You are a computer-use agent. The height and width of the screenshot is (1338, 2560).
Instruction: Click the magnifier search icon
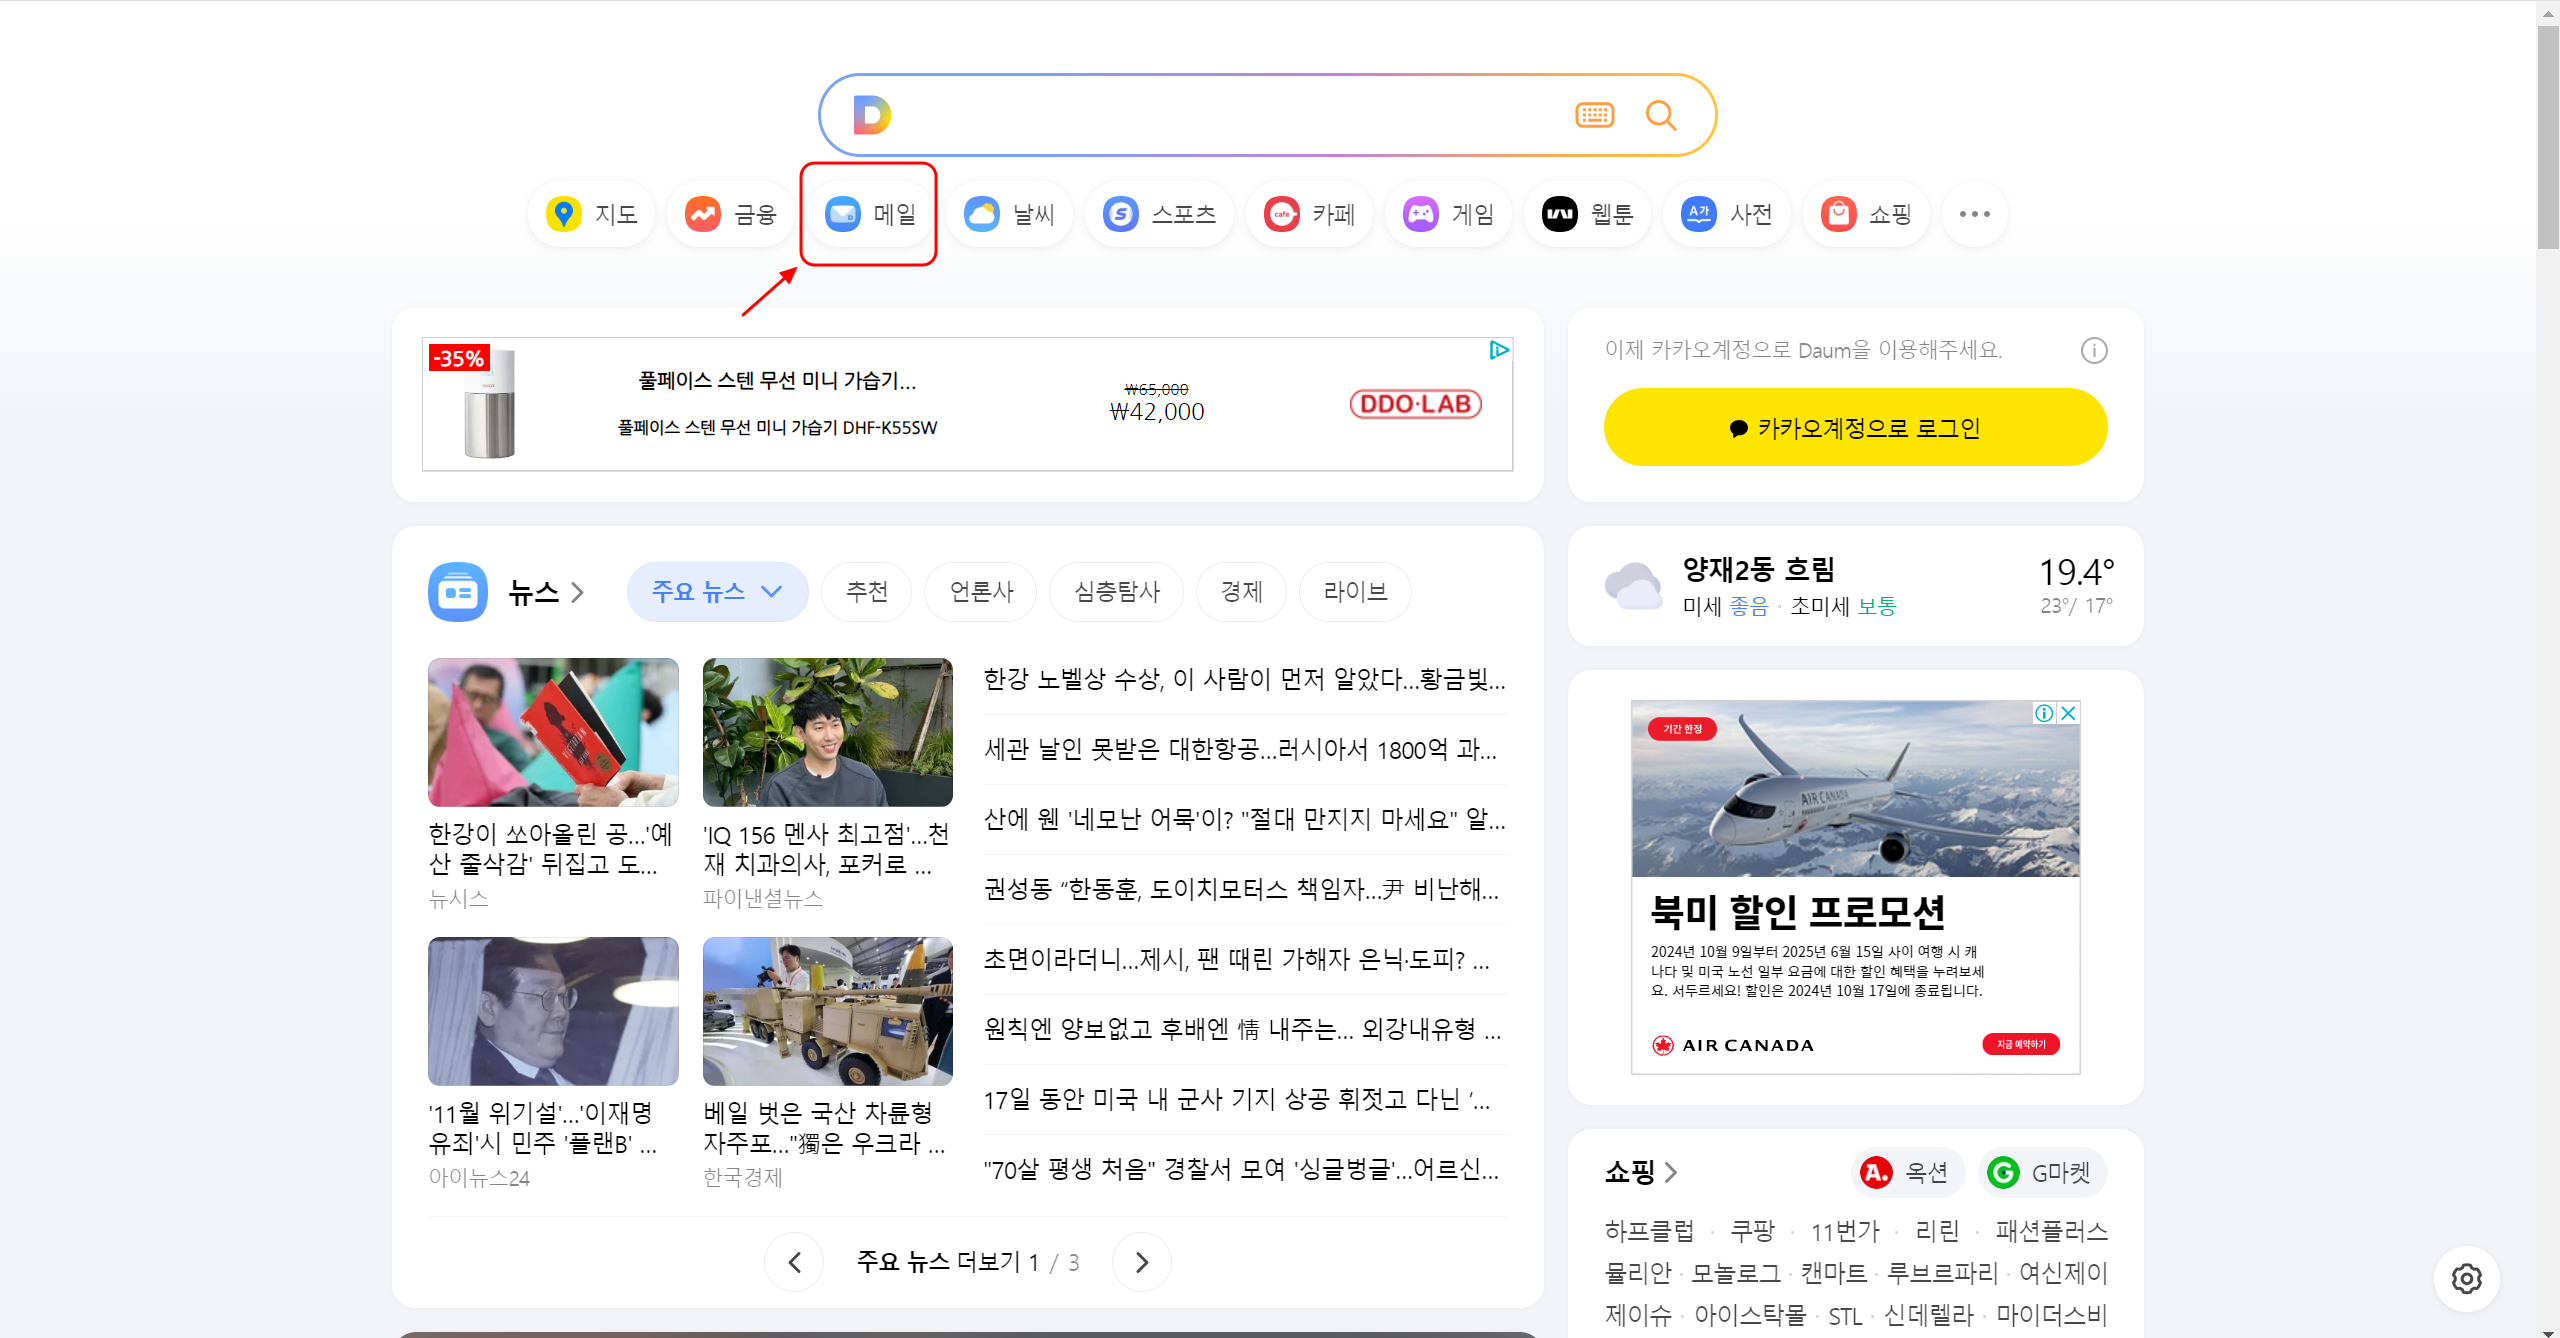1661,116
